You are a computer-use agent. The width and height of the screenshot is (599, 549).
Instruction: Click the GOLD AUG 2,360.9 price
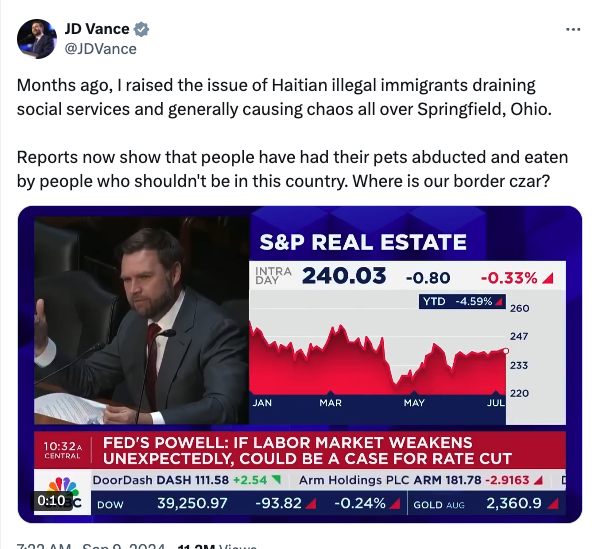tap(514, 503)
